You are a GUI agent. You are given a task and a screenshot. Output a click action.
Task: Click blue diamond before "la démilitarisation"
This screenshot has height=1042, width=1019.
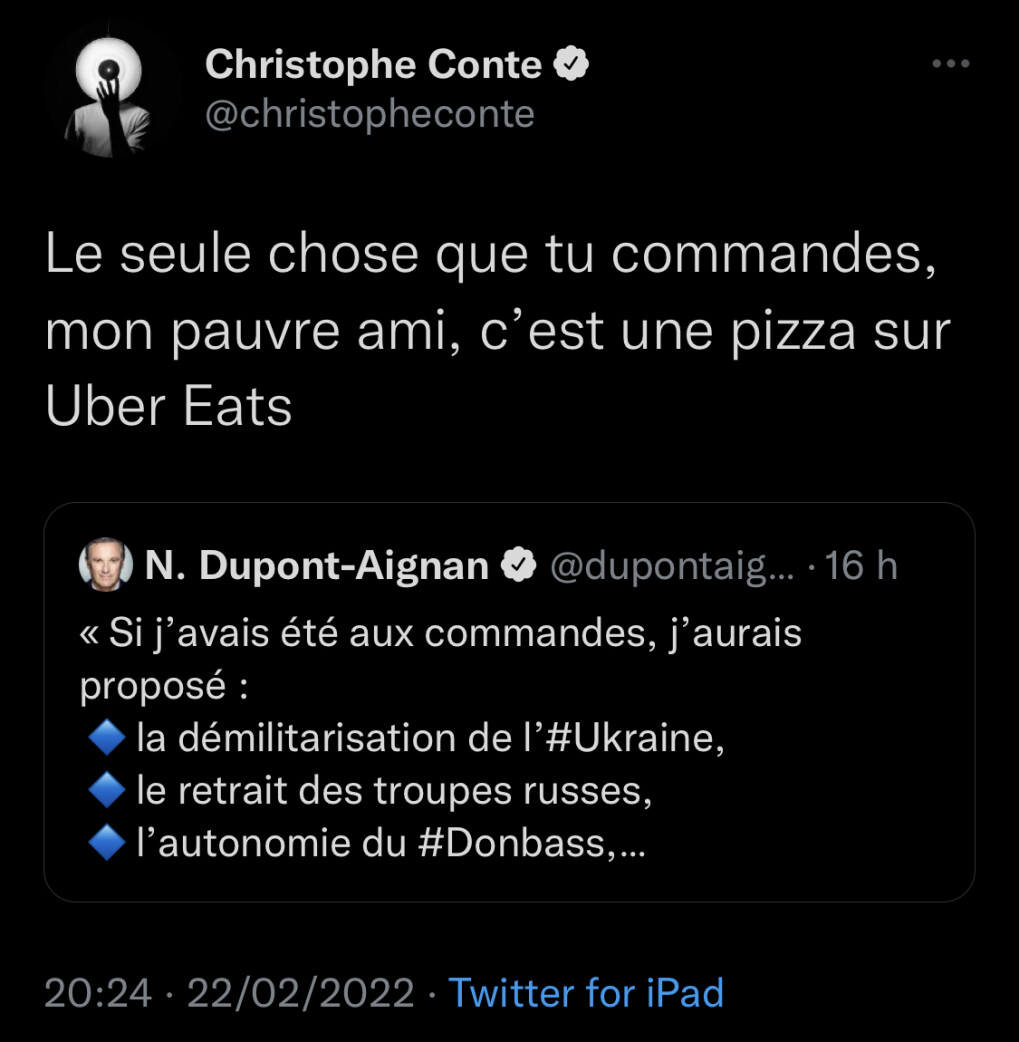pyautogui.click(x=104, y=740)
